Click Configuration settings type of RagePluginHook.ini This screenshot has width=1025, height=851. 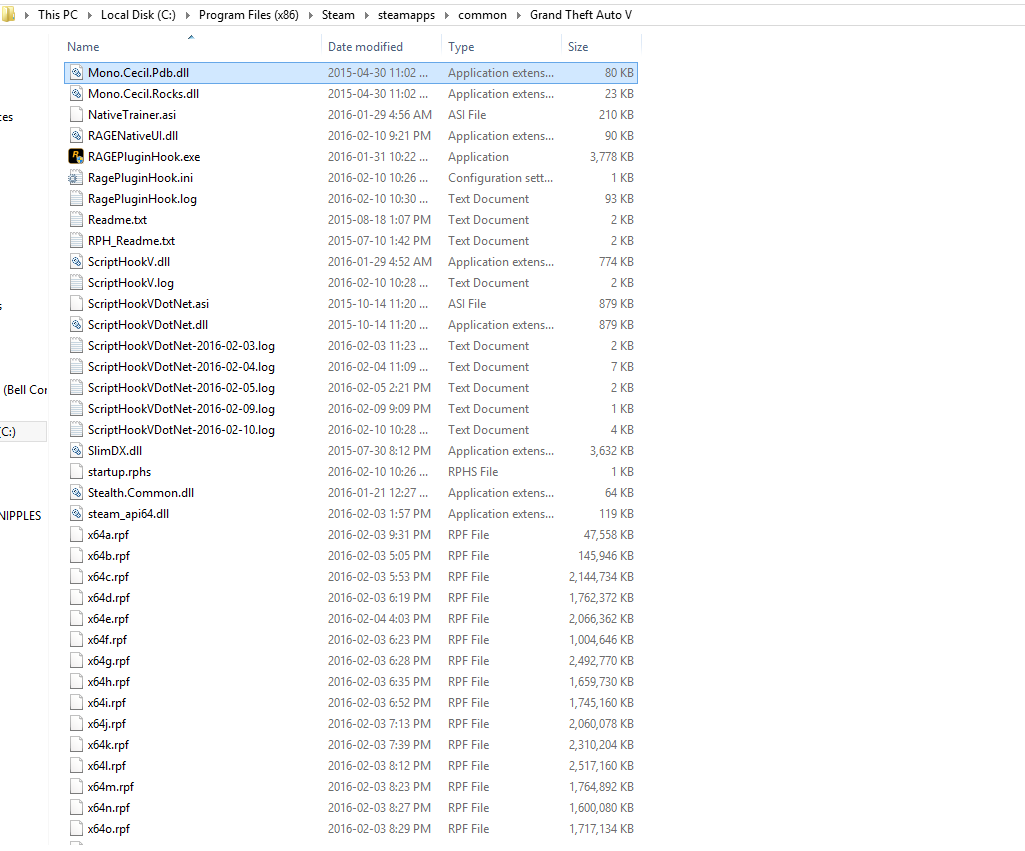pyautogui.click(x=500, y=177)
